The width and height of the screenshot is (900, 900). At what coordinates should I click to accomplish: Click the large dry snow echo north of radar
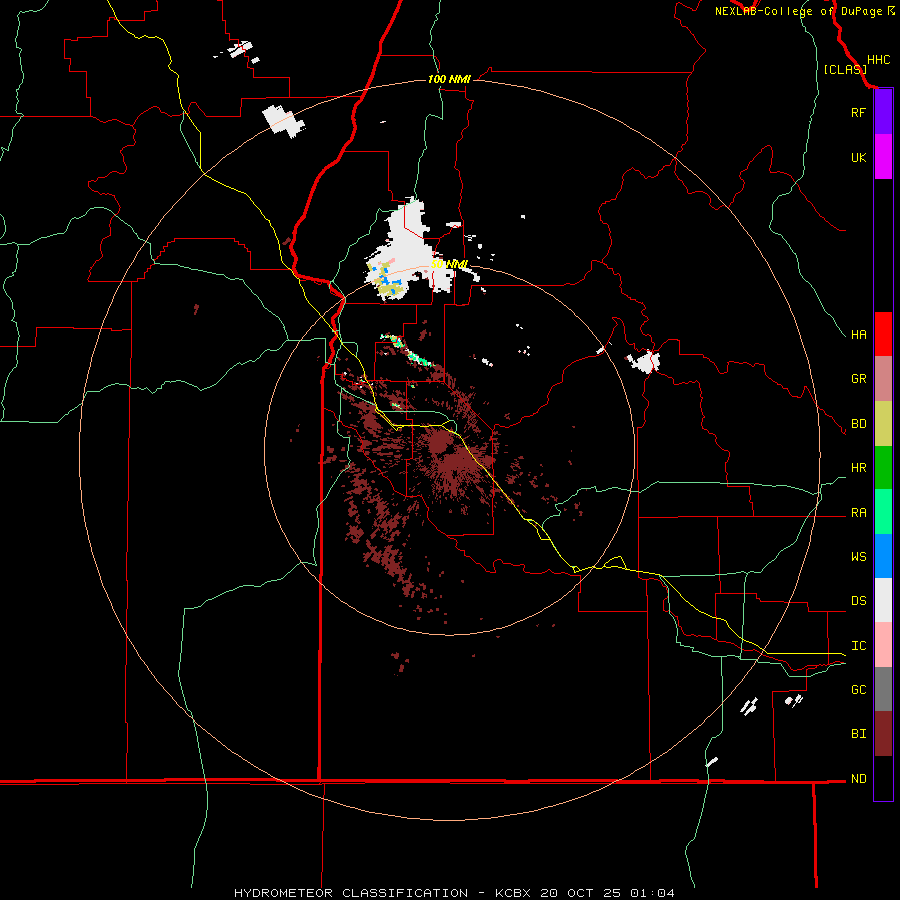click(x=409, y=247)
